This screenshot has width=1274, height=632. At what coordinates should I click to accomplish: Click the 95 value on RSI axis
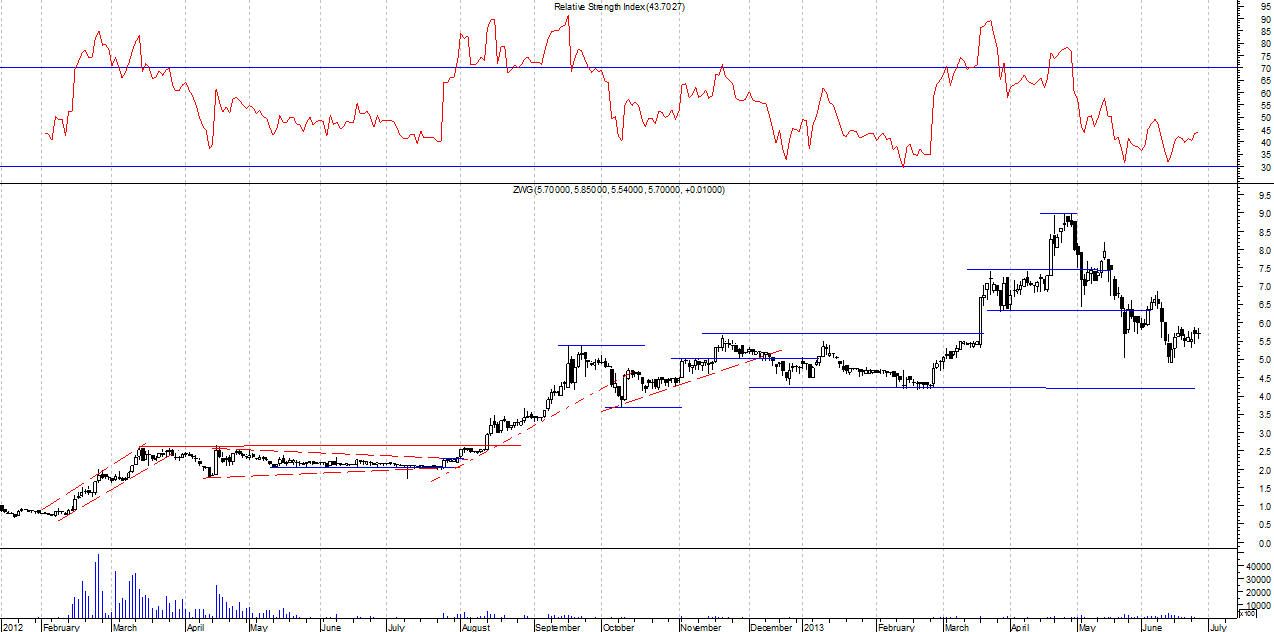[x=1265, y=6]
